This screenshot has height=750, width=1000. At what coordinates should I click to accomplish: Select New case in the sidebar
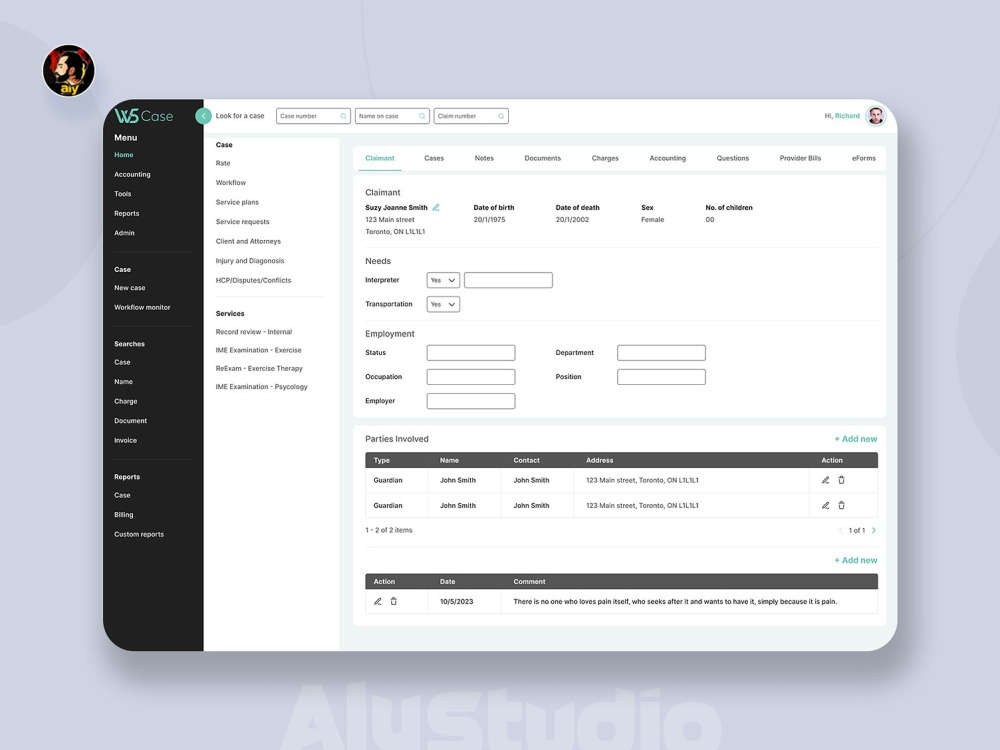(129, 288)
